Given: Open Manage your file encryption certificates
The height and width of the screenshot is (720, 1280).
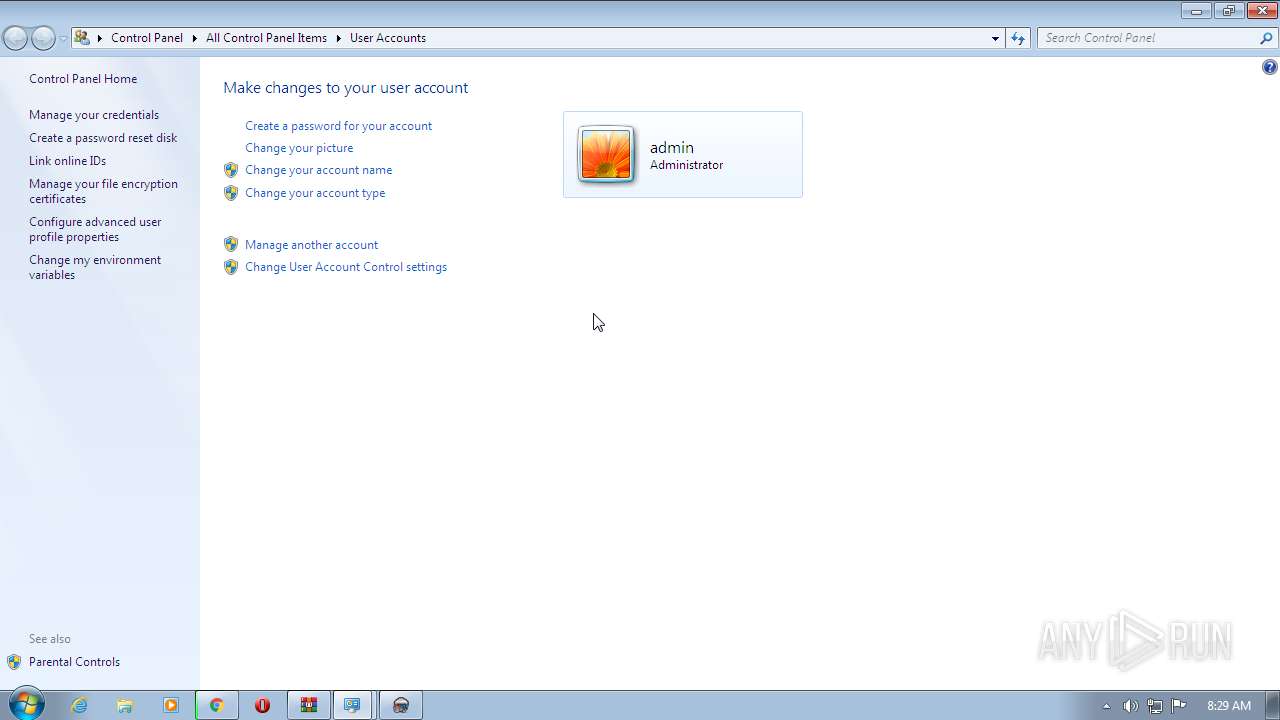Looking at the screenshot, I should pyautogui.click(x=103, y=191).
